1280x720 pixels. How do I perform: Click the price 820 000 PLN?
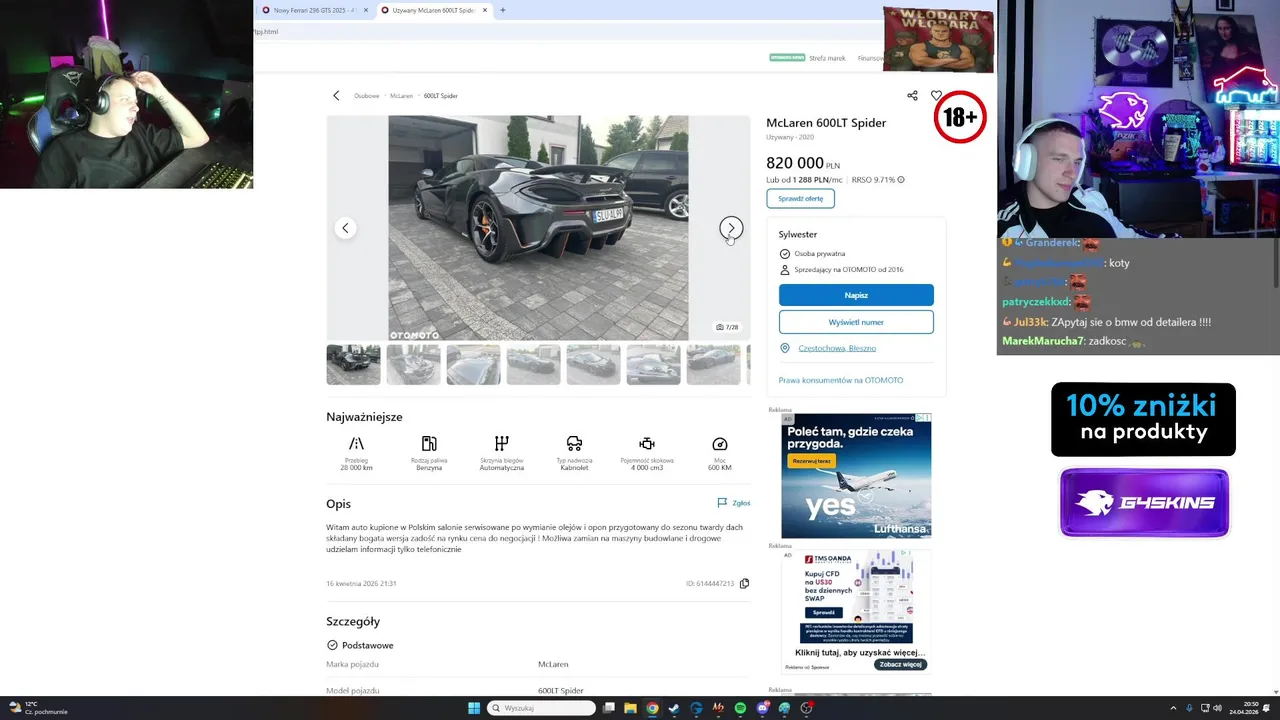(803, 163)
